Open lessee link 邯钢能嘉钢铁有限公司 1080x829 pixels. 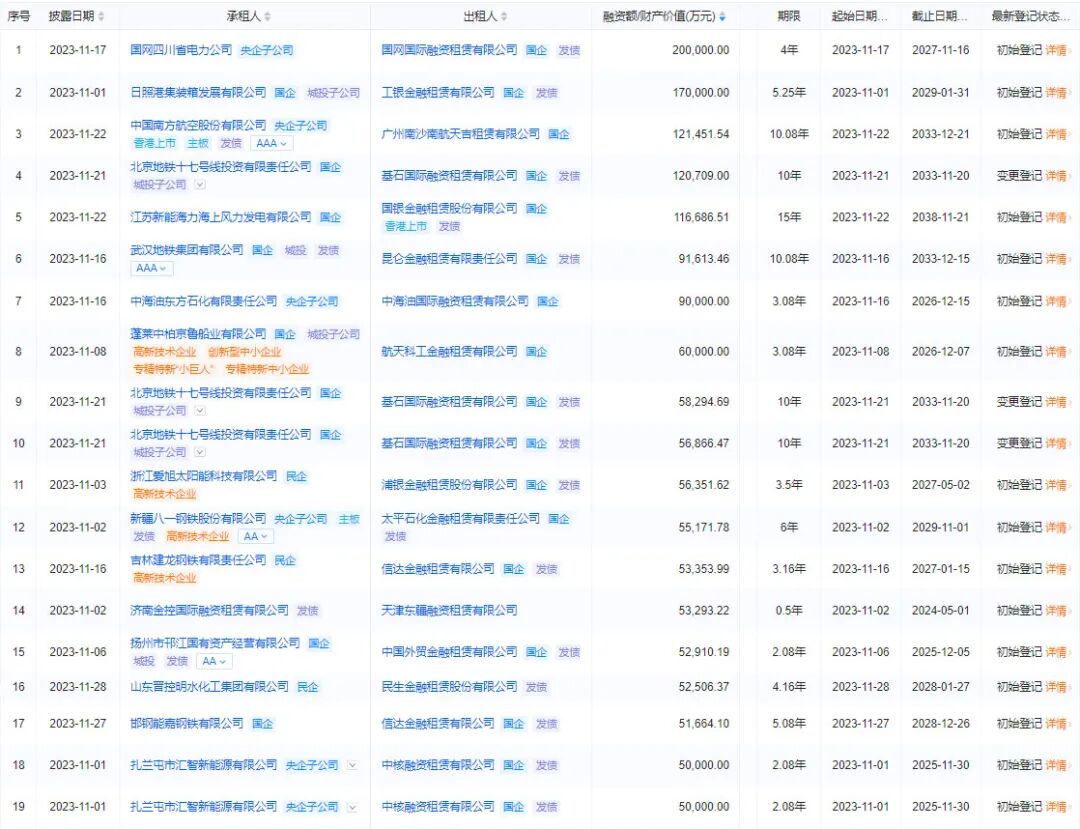click(187, 723)
